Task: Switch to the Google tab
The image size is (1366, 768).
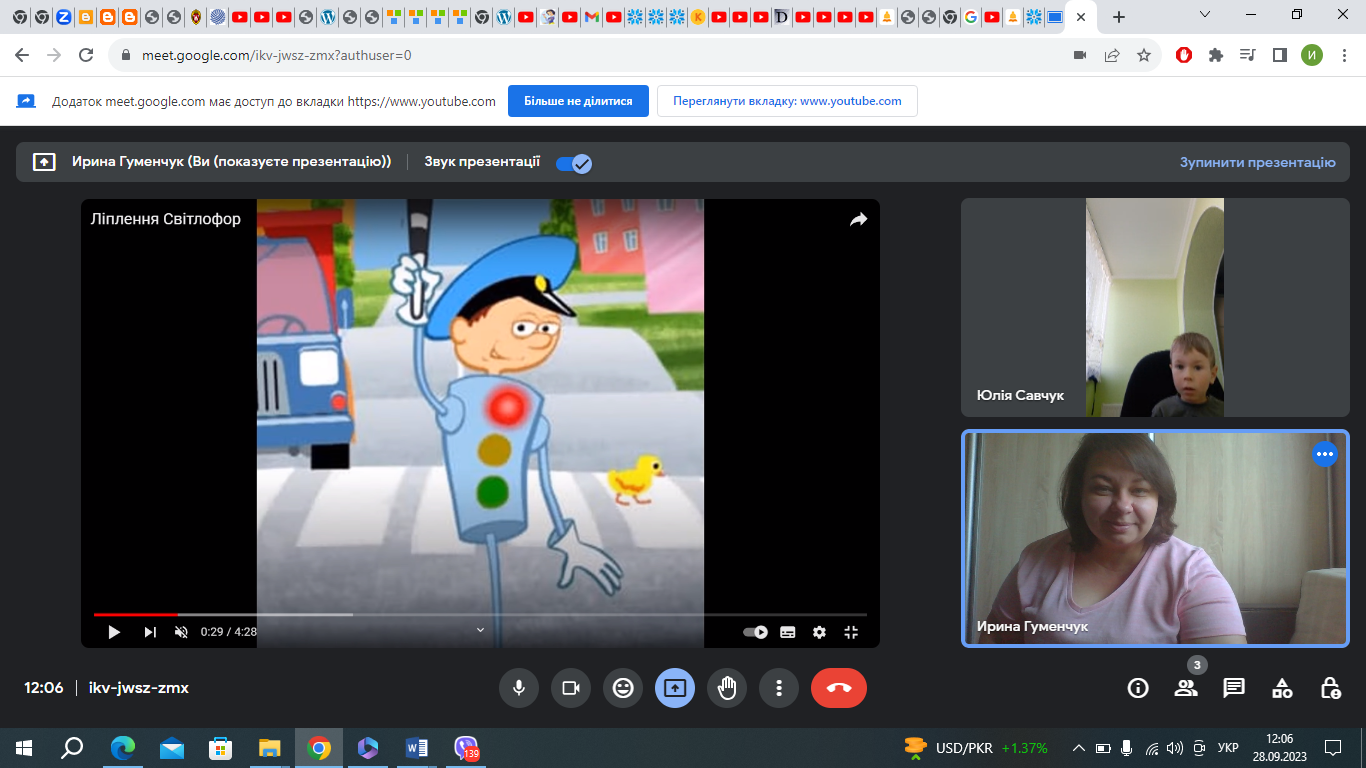Action: point(971,17)
